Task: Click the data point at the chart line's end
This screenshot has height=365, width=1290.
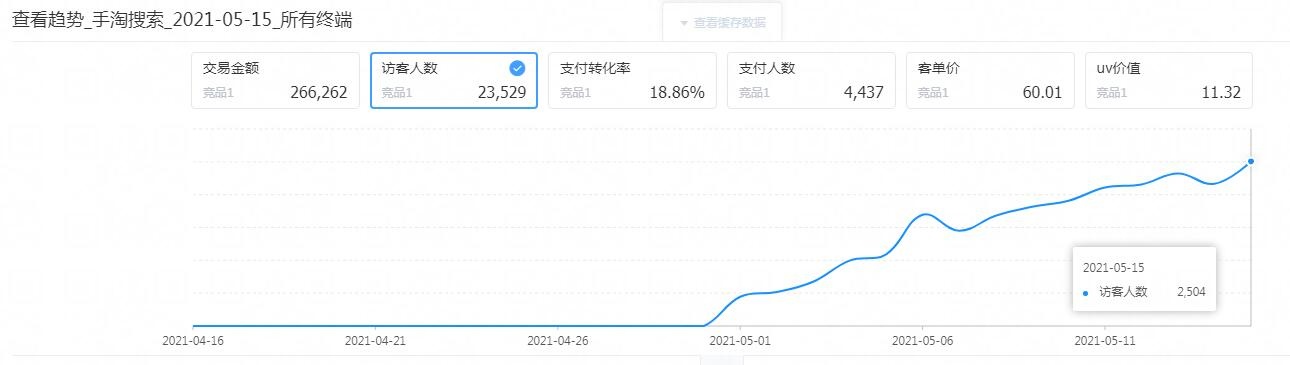Action: click(1251, 161)
